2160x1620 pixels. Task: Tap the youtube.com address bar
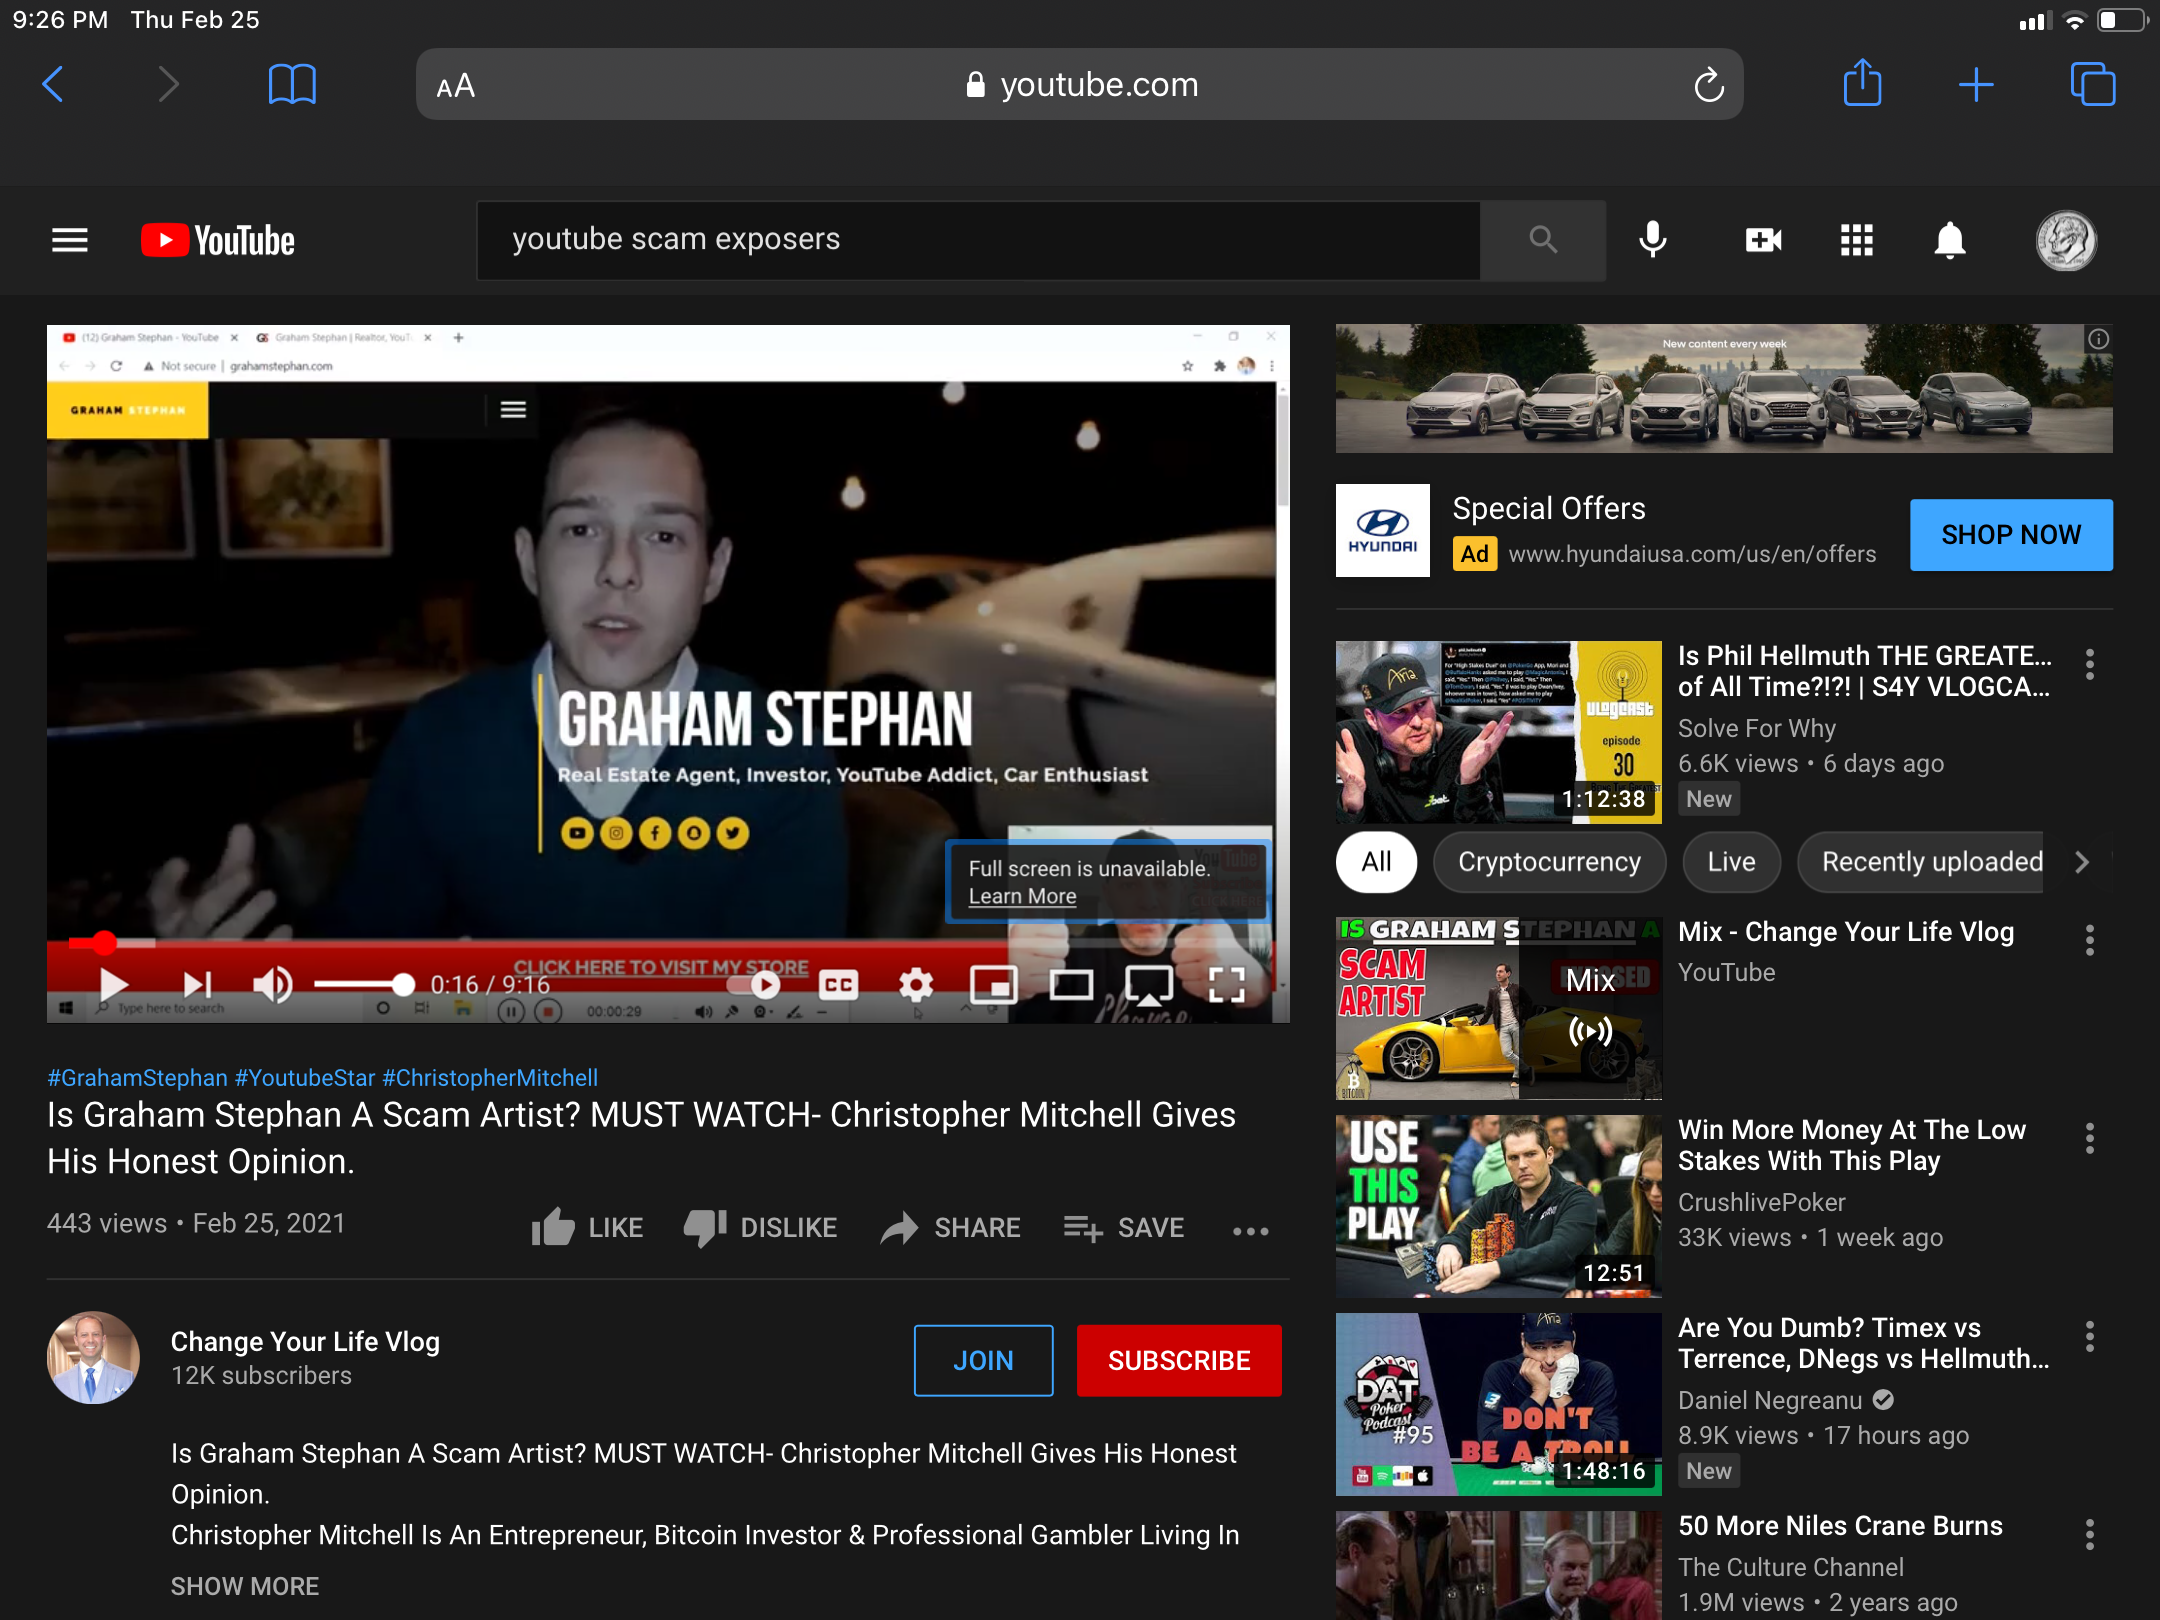[1080, 85]
